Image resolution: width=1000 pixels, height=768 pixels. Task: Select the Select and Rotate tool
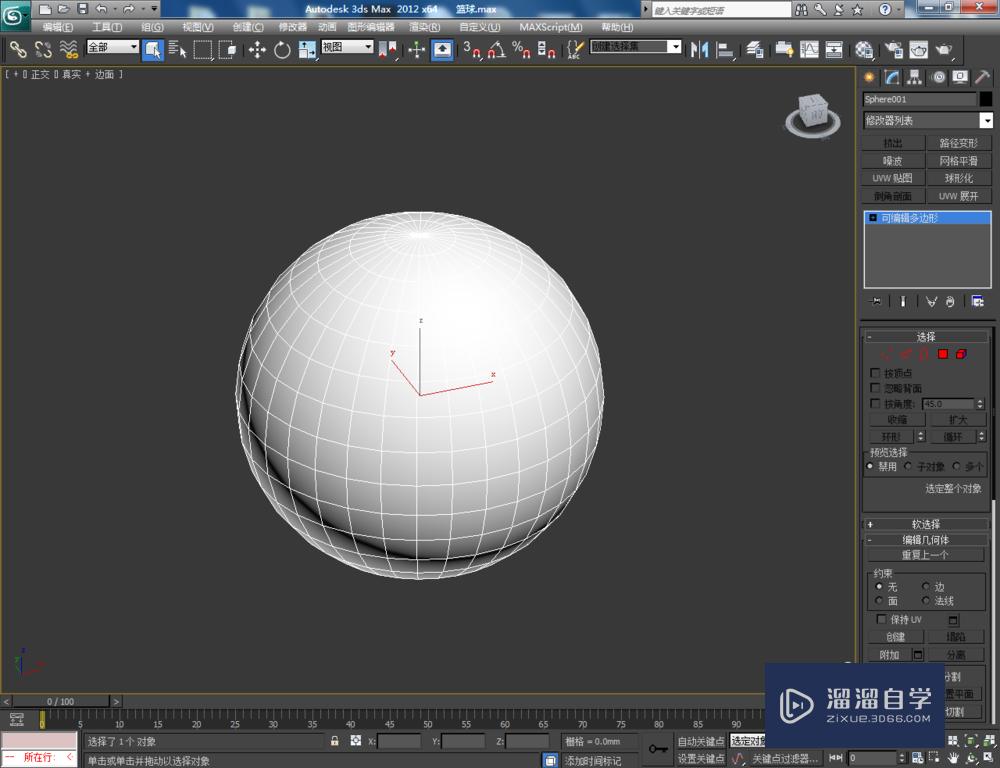click(x=282, y=50)
